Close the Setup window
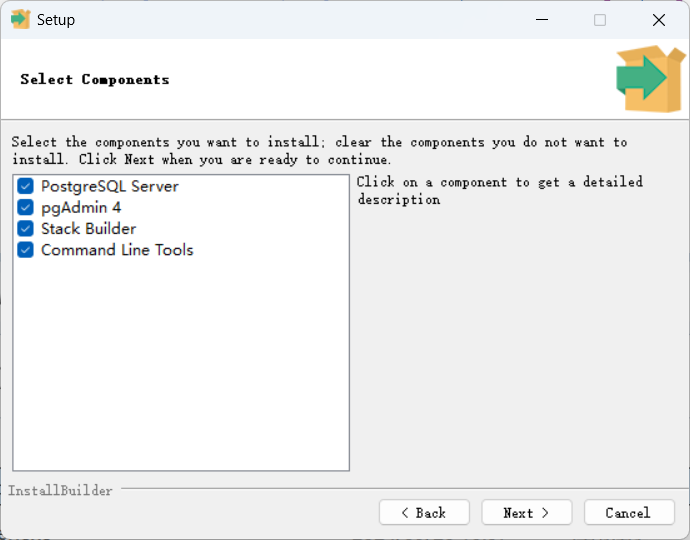690x540 pixels. 659,20
